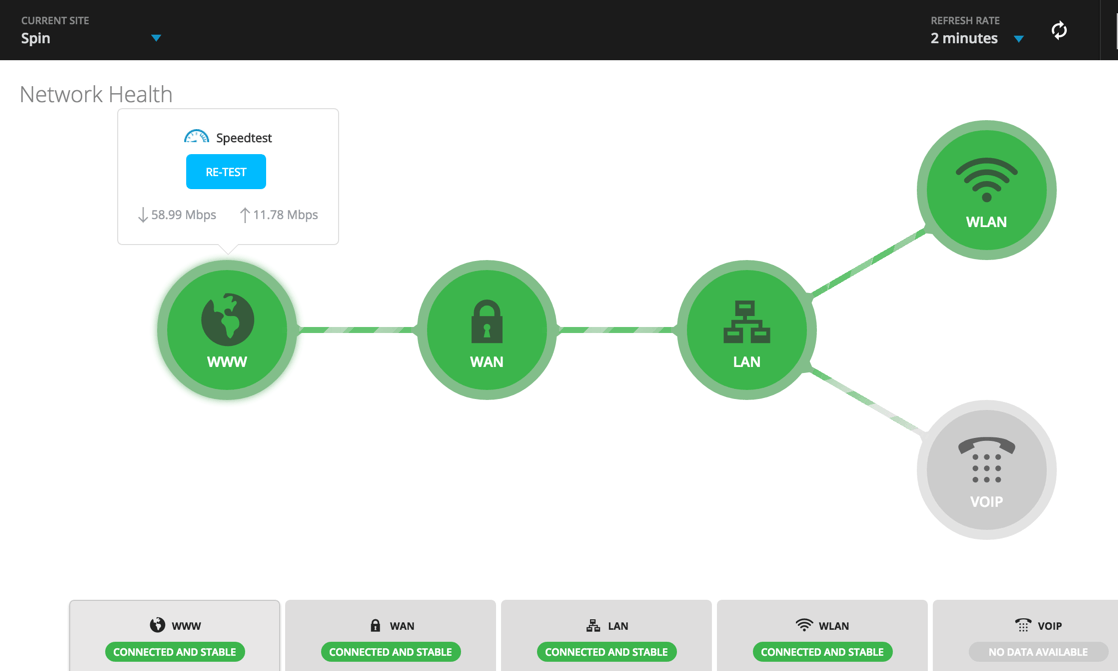Click the globe icon in WWW tab
Screen dimensions: 1118x671
click(x=157, y=625)
